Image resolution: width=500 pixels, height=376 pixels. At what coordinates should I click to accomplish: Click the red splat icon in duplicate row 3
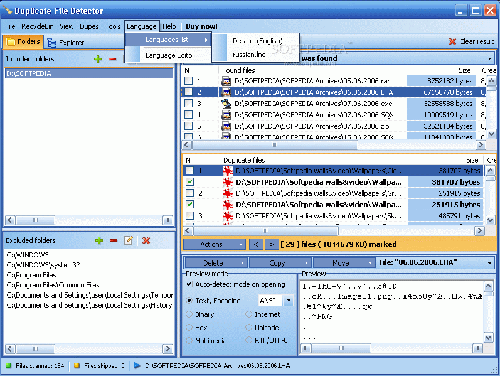pyautogui.click(x=228, y=216)
